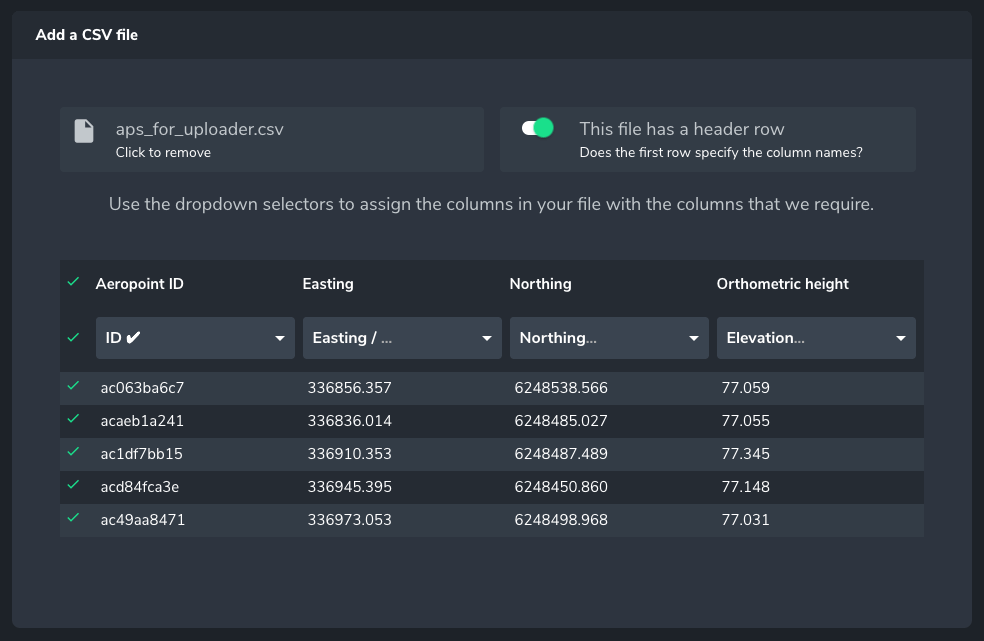Click the green checkmark for row ac49aa8471
Viewport: 984px width, 641px height.
coord(73,518)
